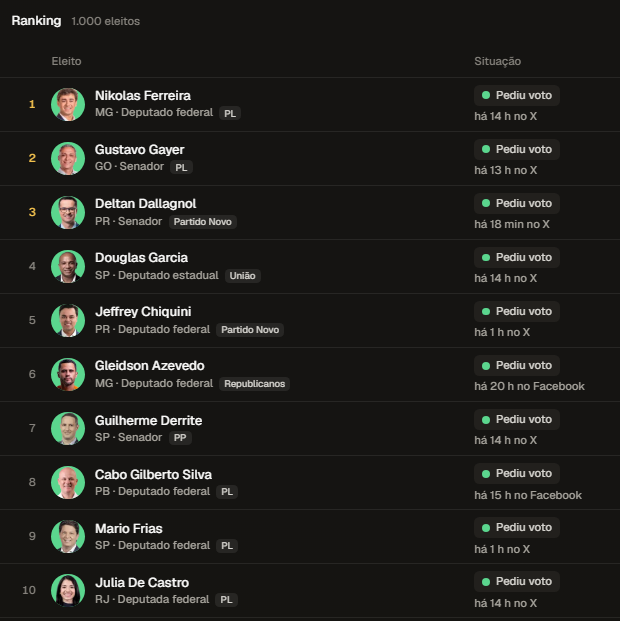Click 'RJ · Deputada federal' subtitle

coord(152,599)
